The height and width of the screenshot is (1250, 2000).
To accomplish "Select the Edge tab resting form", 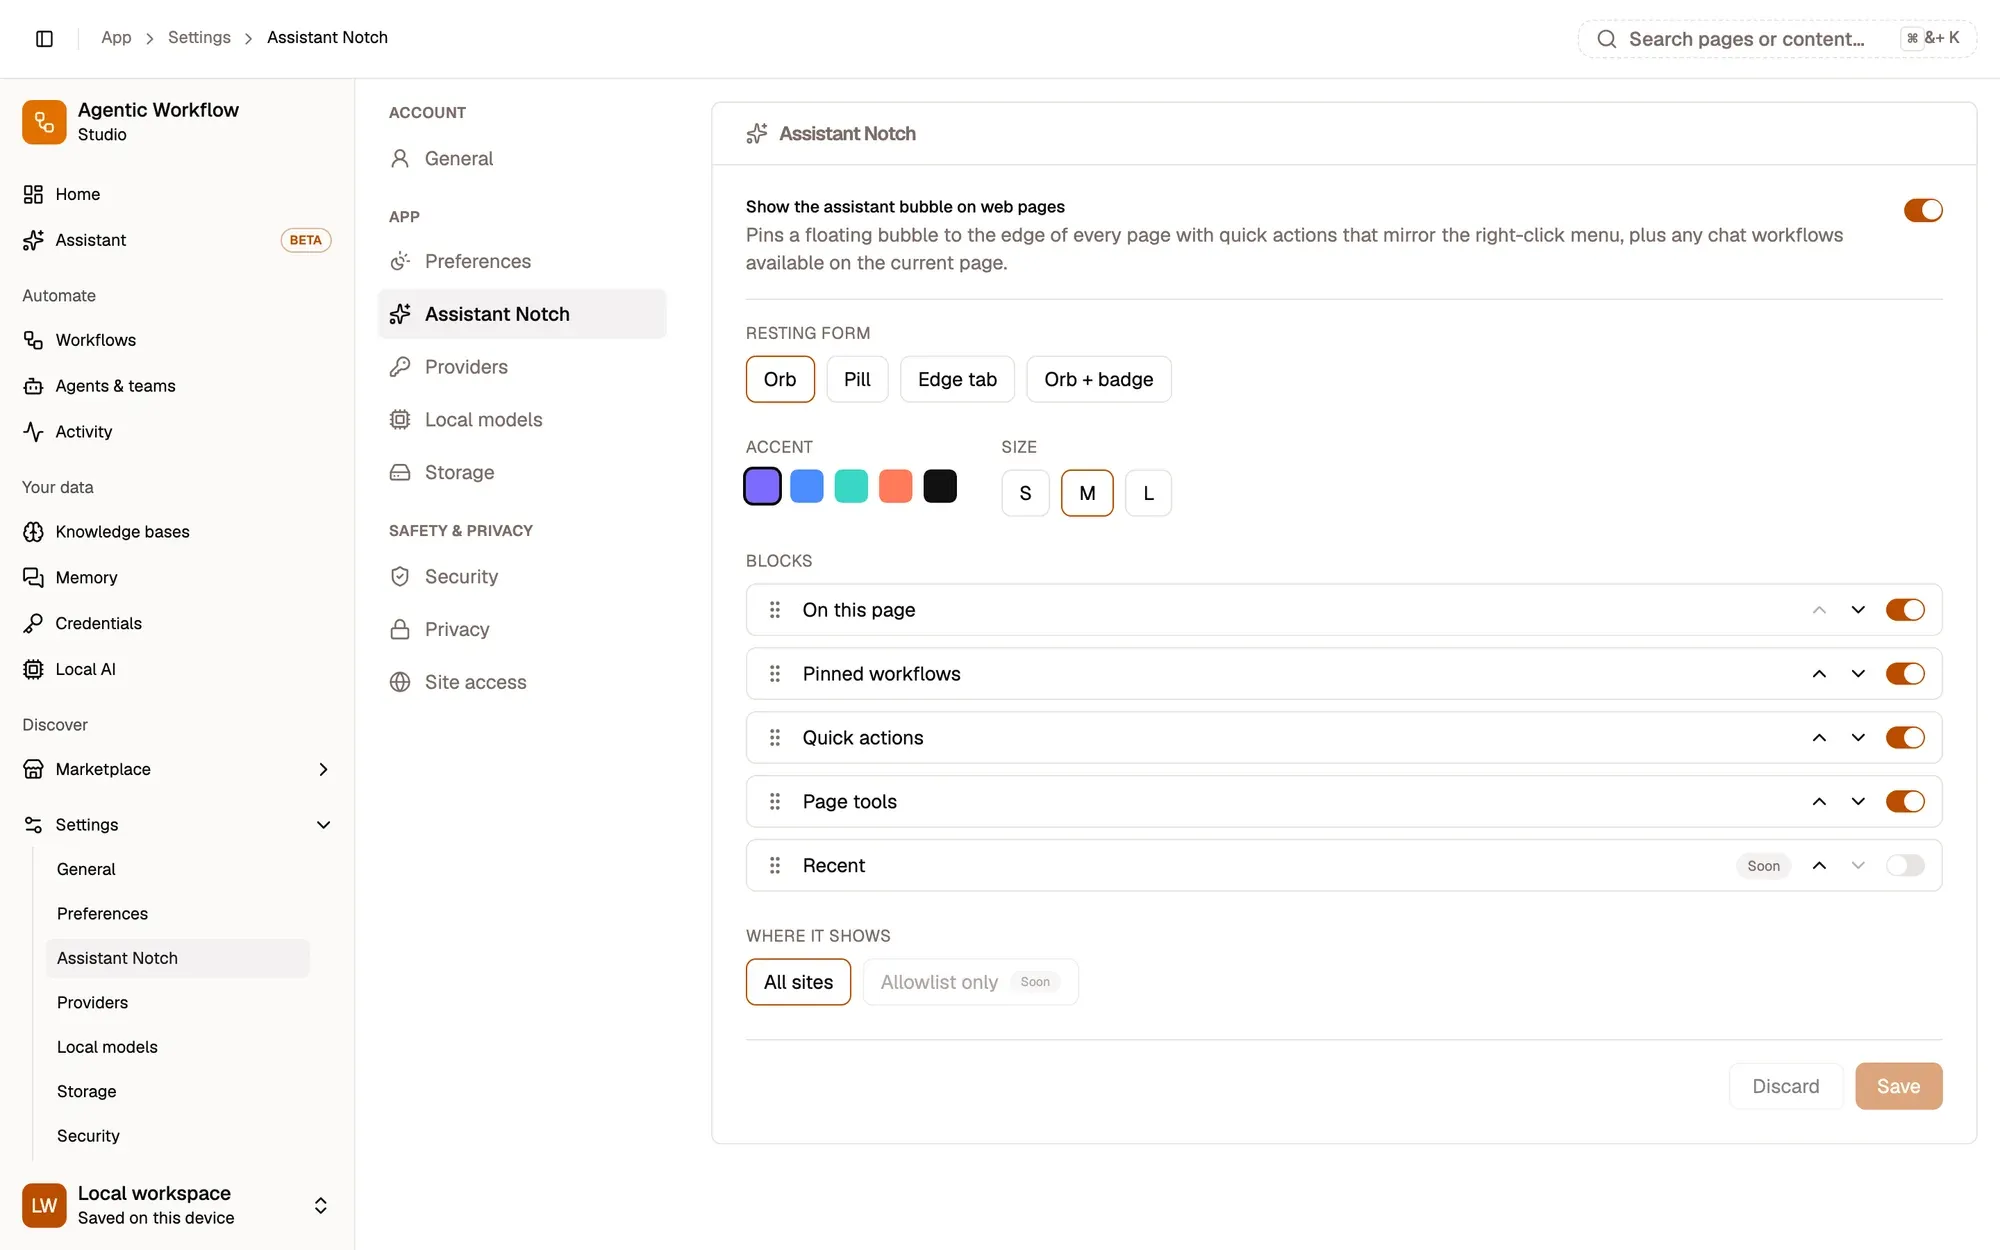I will (x=957, y=379).
